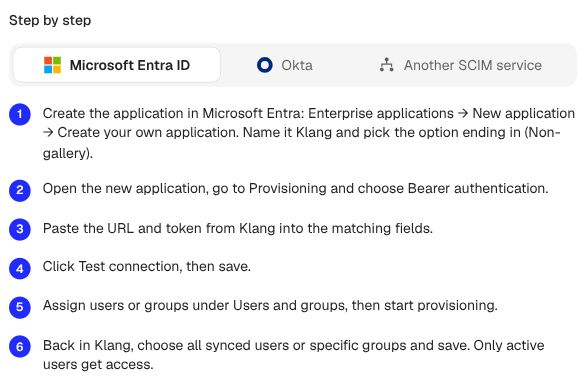
Task: Click the 'Step by step' heading
Action: 50,20
